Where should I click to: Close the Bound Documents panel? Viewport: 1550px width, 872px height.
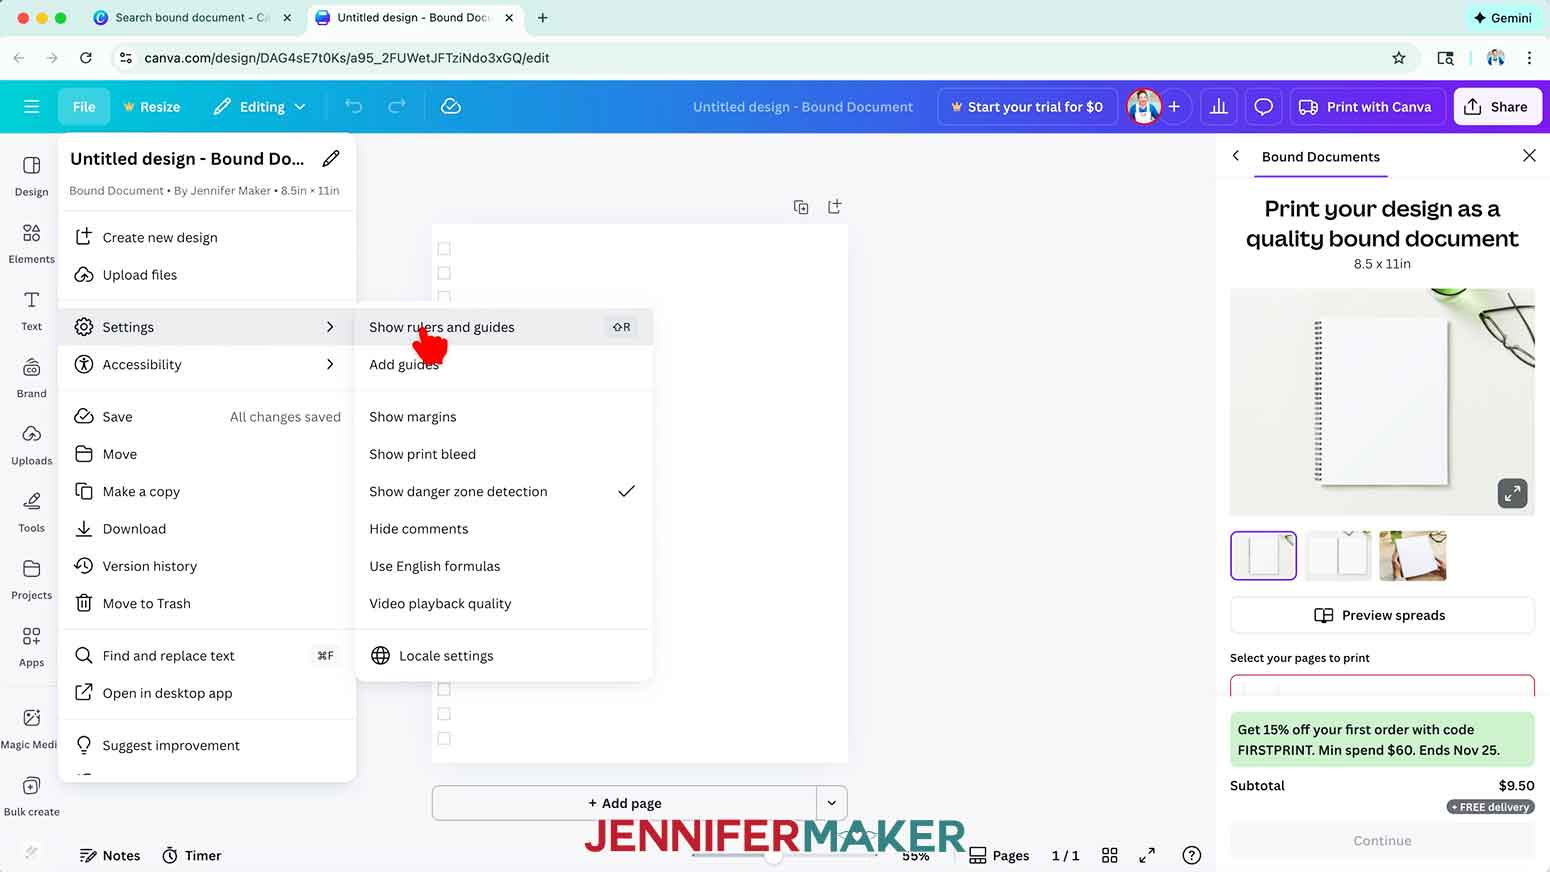point(1529,156)
